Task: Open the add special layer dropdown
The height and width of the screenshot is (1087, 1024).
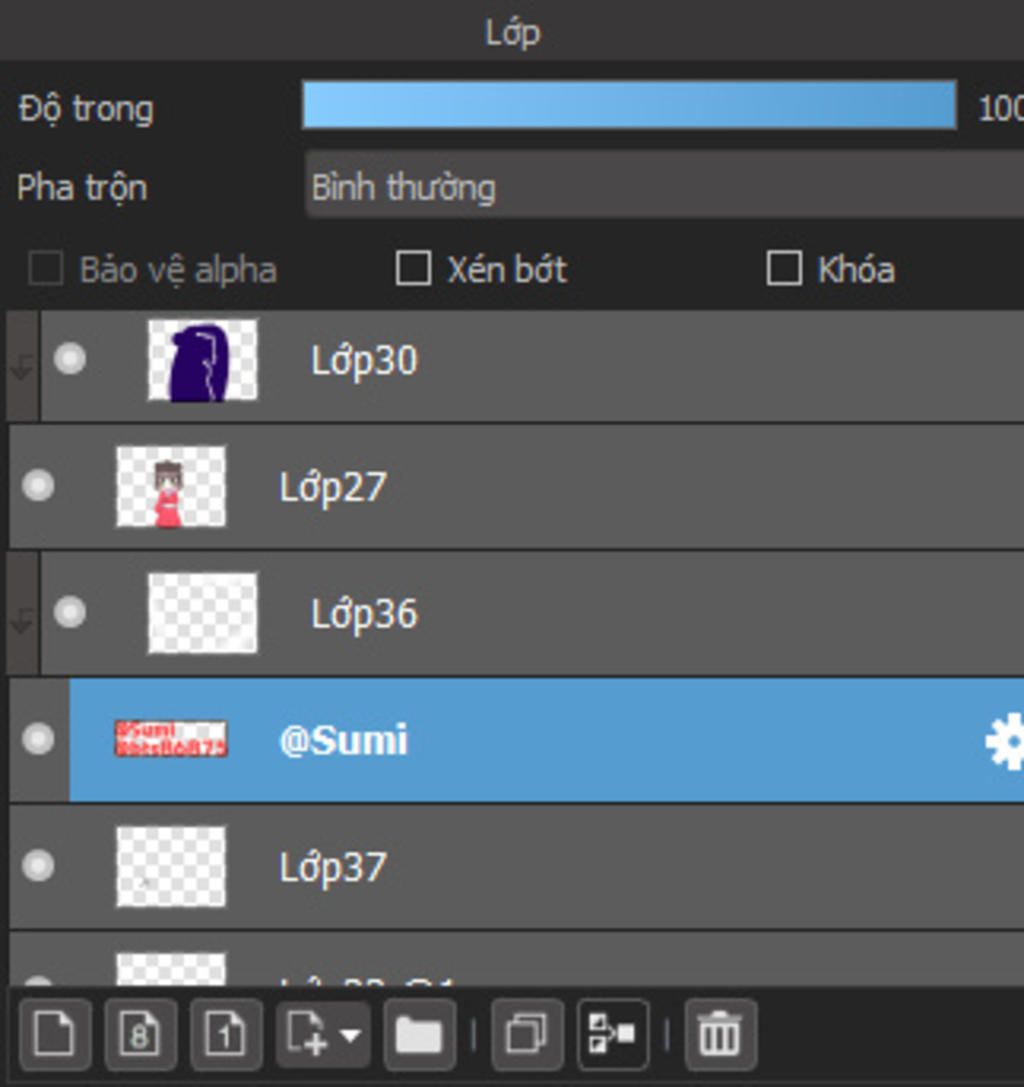Action: [323, 1035]
